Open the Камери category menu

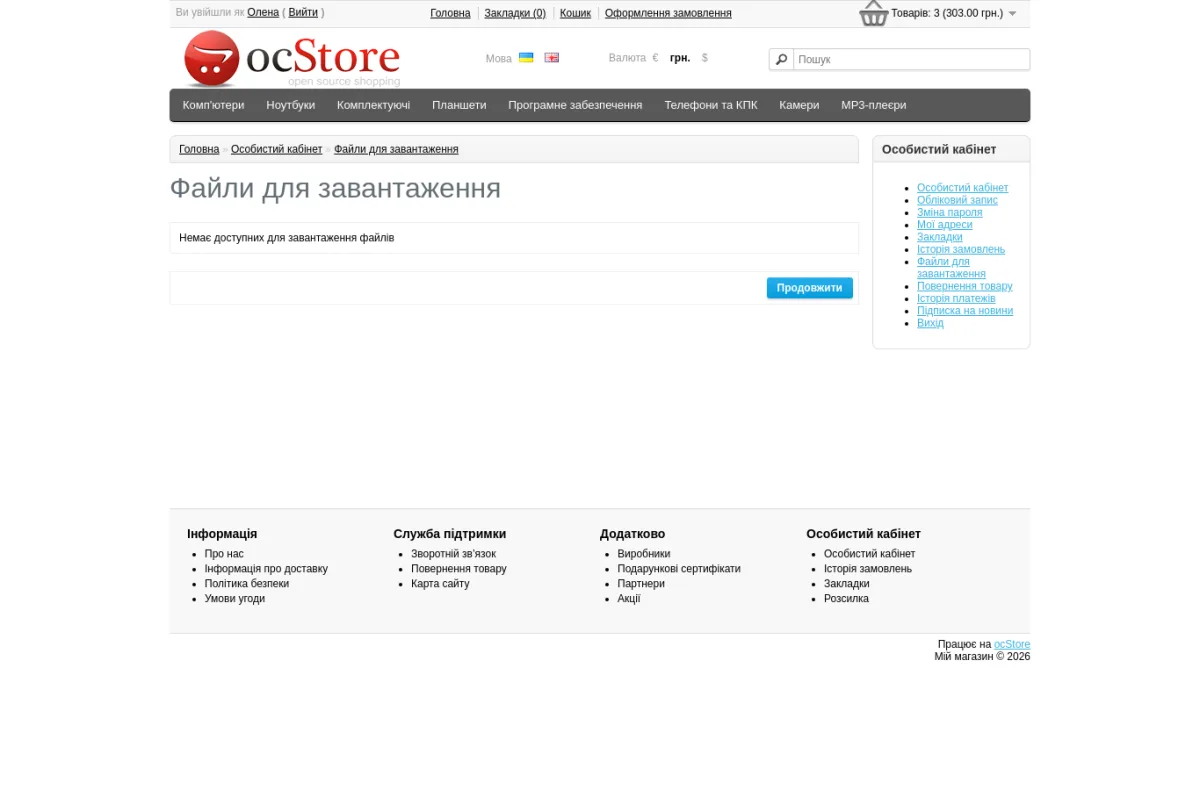799,105
